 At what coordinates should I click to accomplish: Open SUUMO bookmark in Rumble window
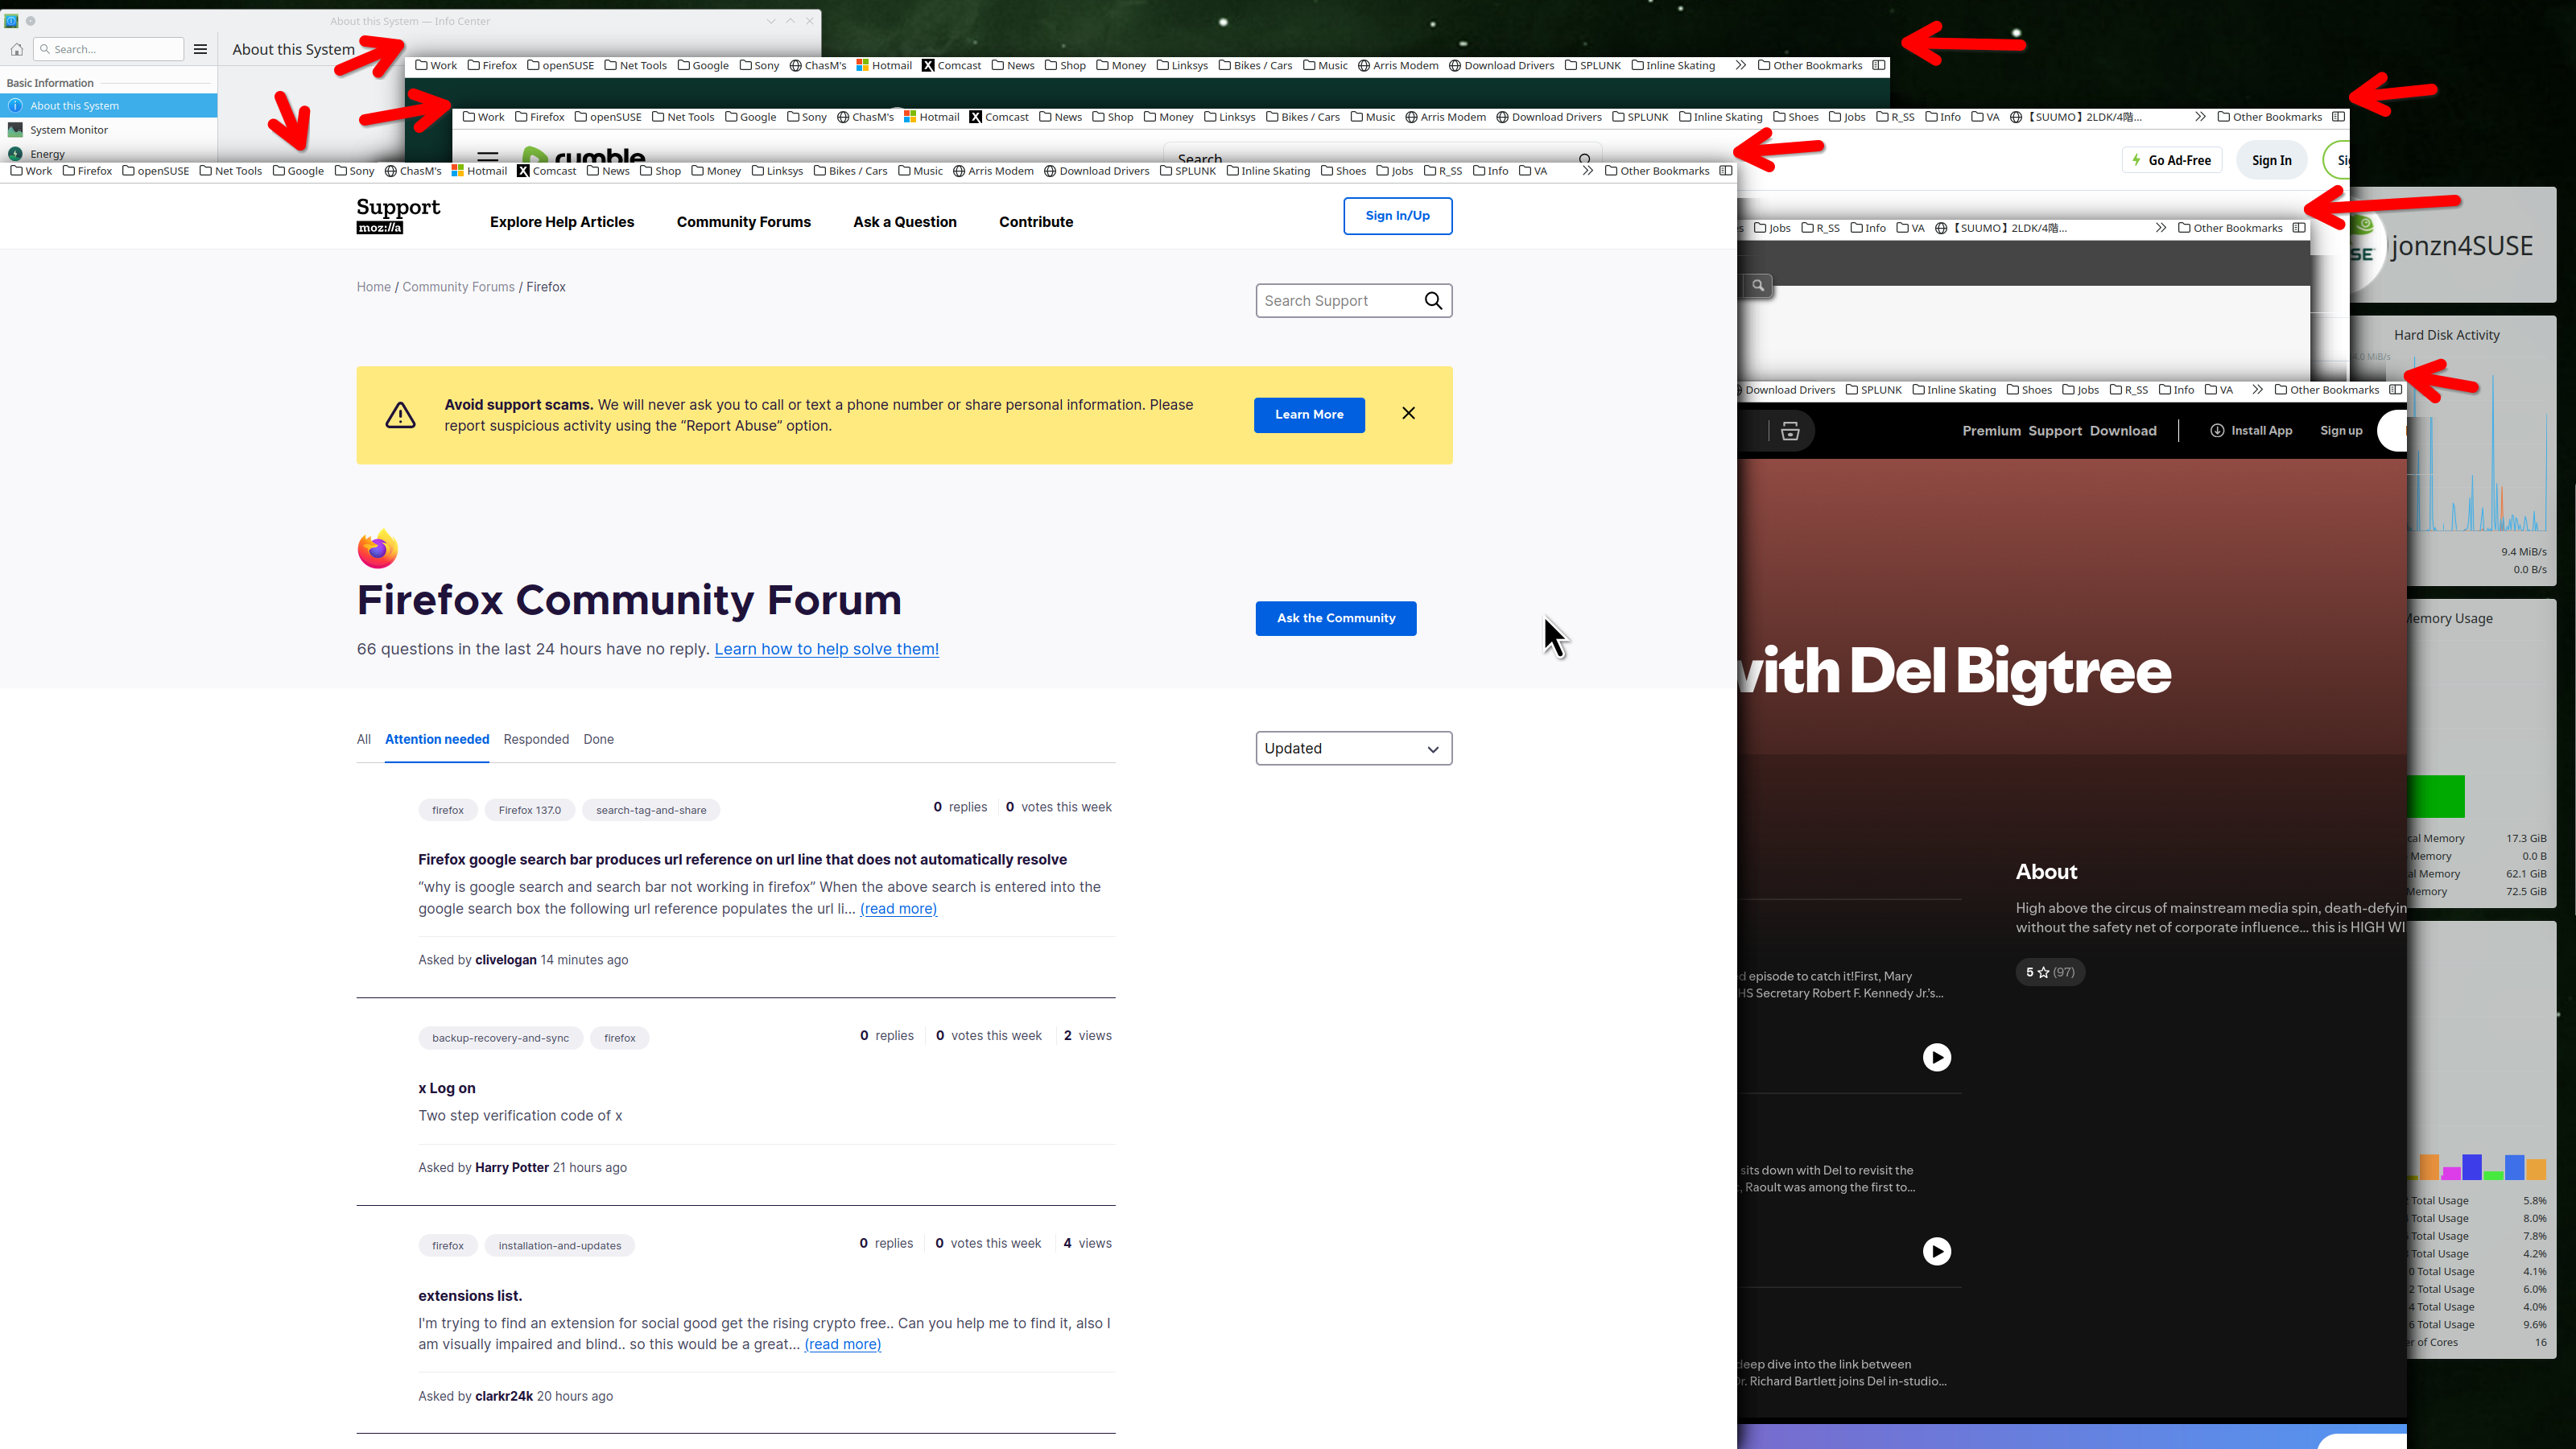(x=2076, y=117)
